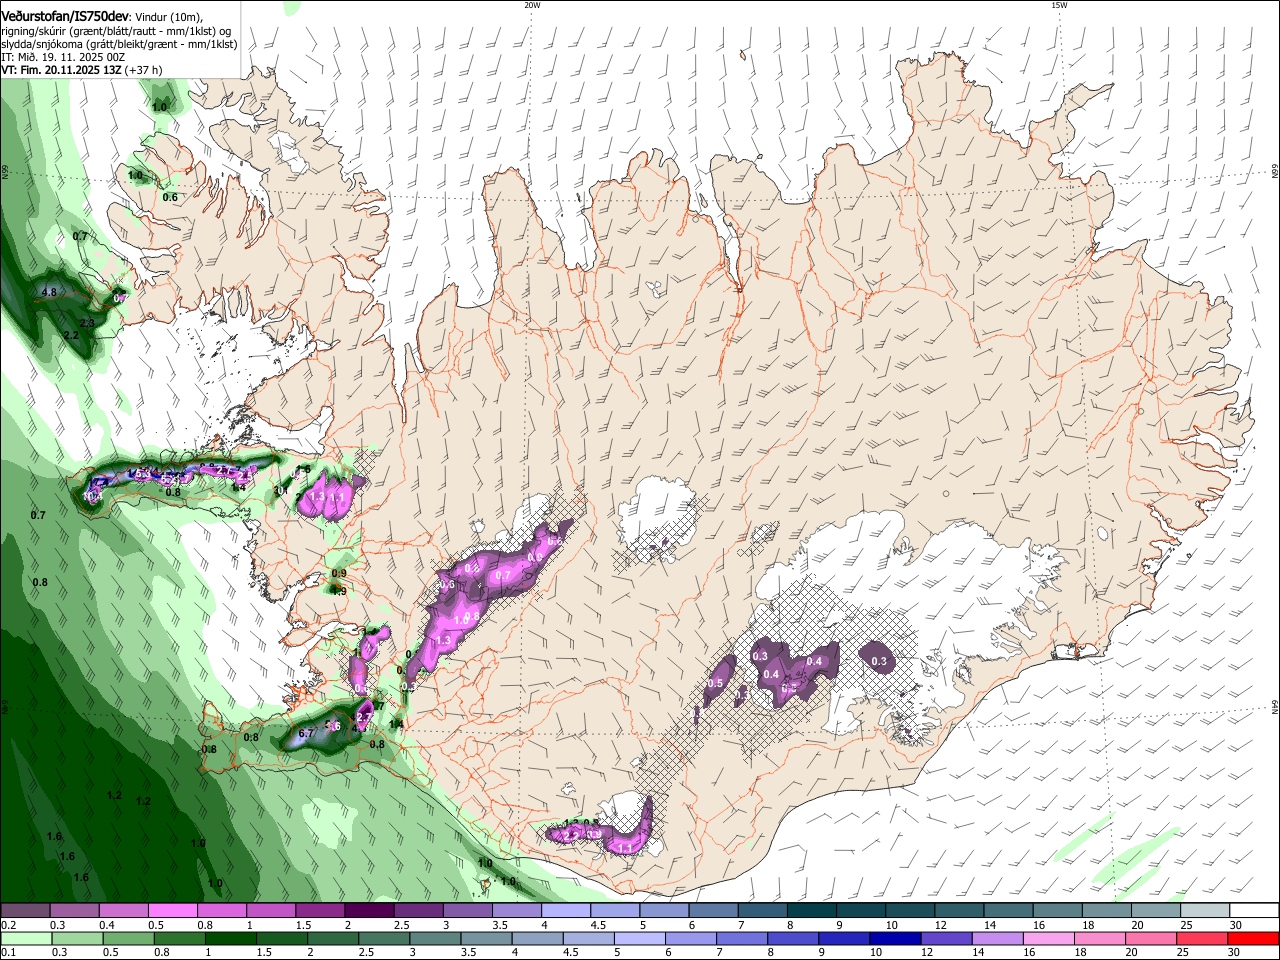This screenshot has height=960, width=1280.
Task: Click the 7 label in the lower legend row
Action: pos(719,952)
